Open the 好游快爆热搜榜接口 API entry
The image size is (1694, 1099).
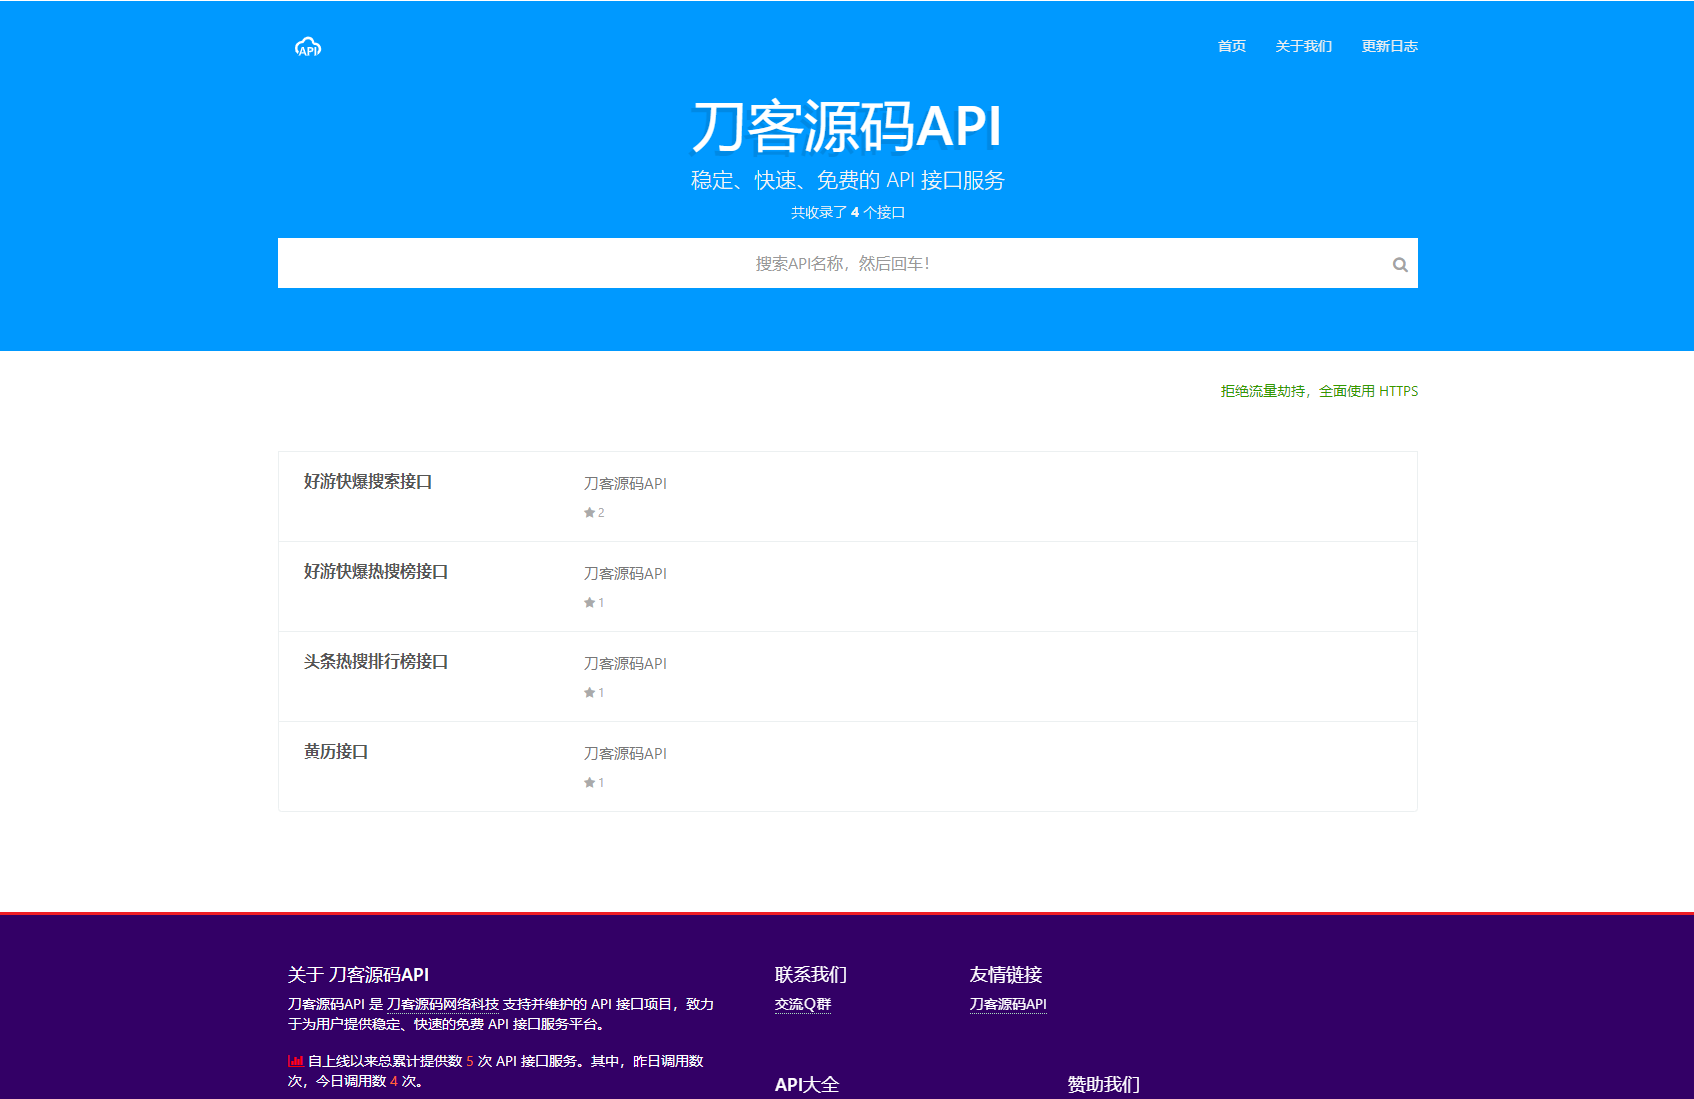click(376, 572)
